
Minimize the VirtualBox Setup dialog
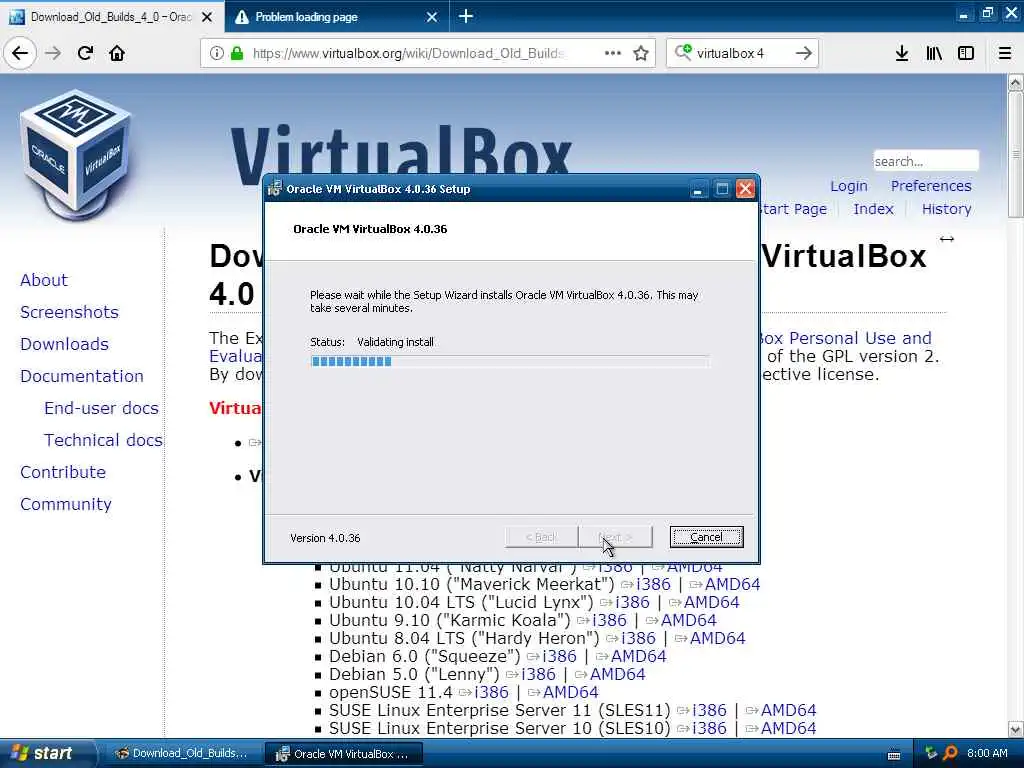698,189
